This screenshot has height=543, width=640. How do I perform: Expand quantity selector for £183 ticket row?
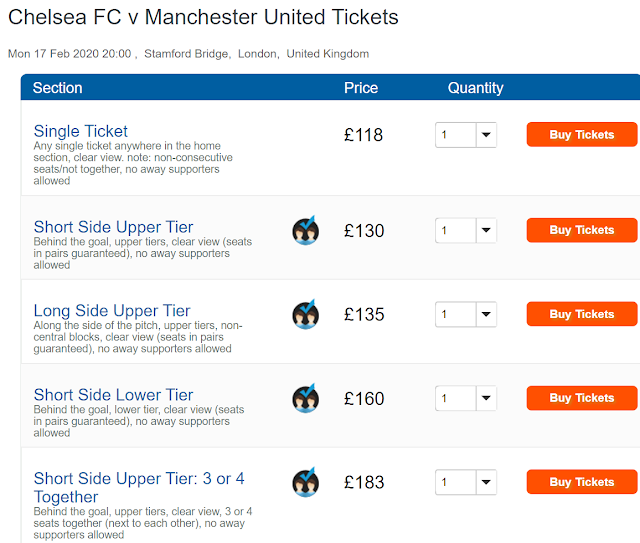pos(466,483)
